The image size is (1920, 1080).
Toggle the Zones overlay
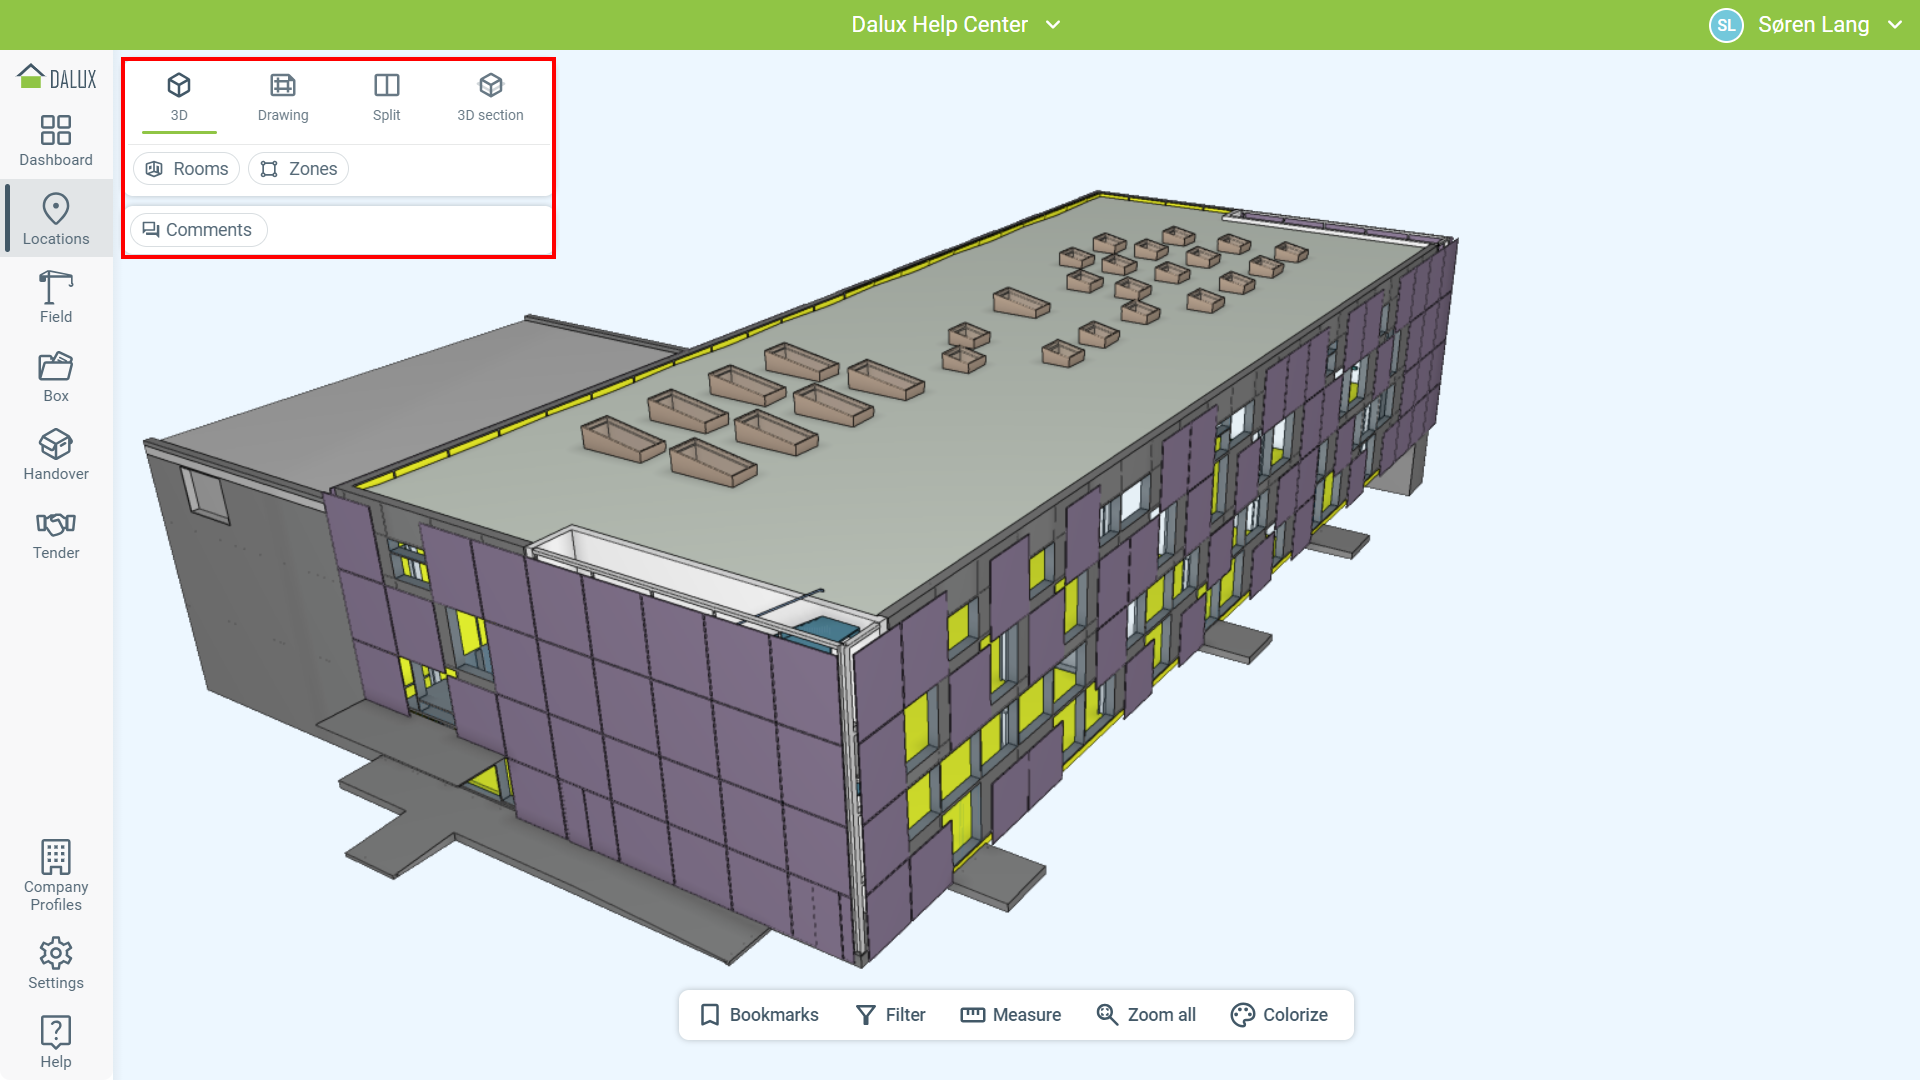point(299,169)
